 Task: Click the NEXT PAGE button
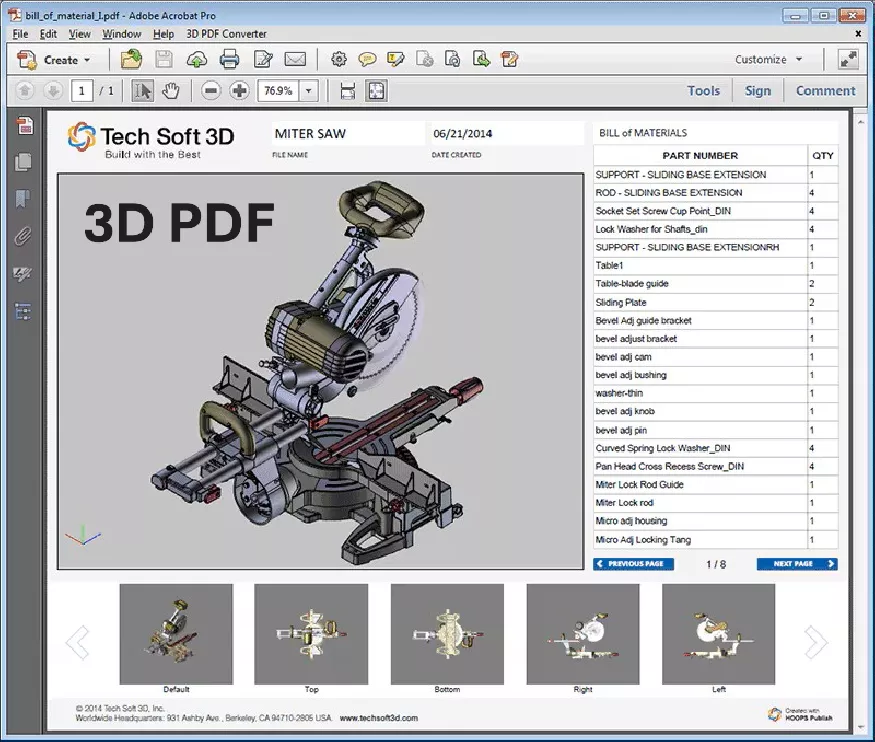point(797,564)
